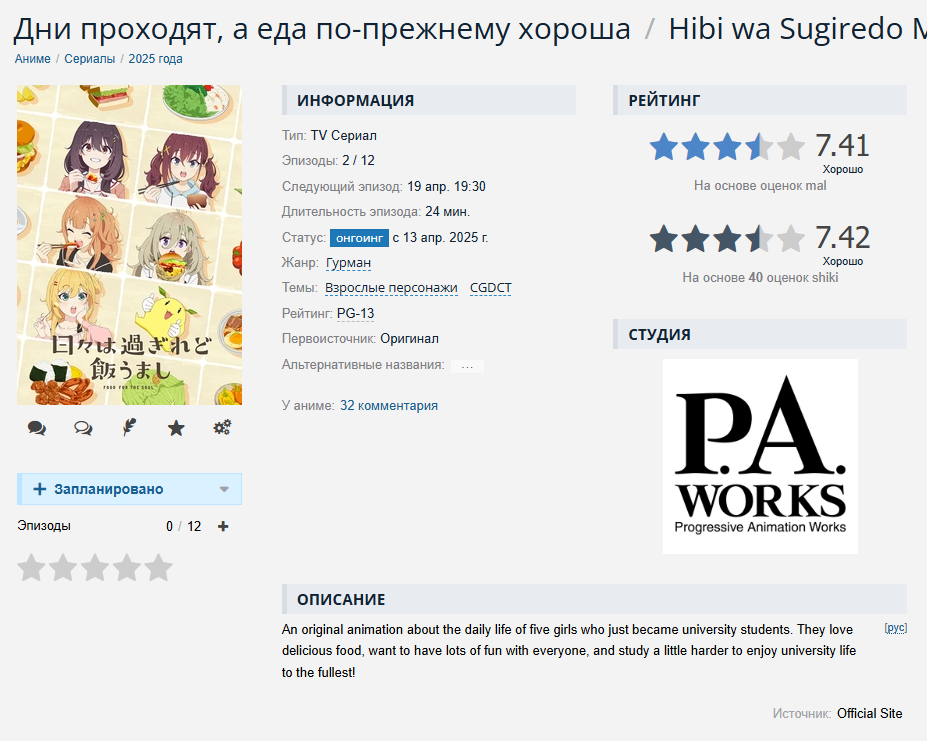Enlarge the anime poster image
The image size is (927, 741).
(129, 245)
